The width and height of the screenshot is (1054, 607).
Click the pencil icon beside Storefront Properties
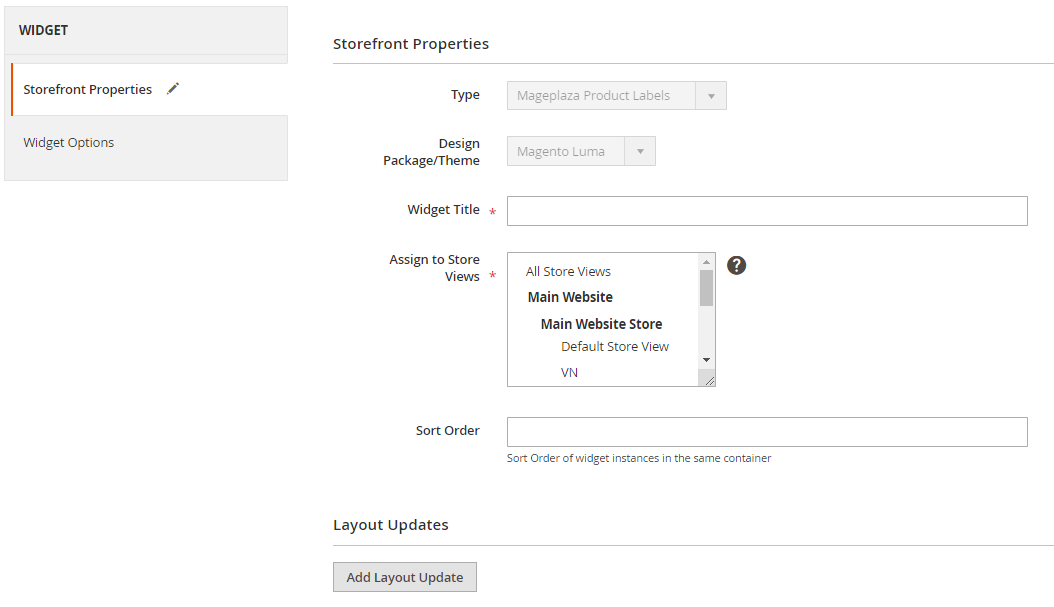(x=173, y=89)
